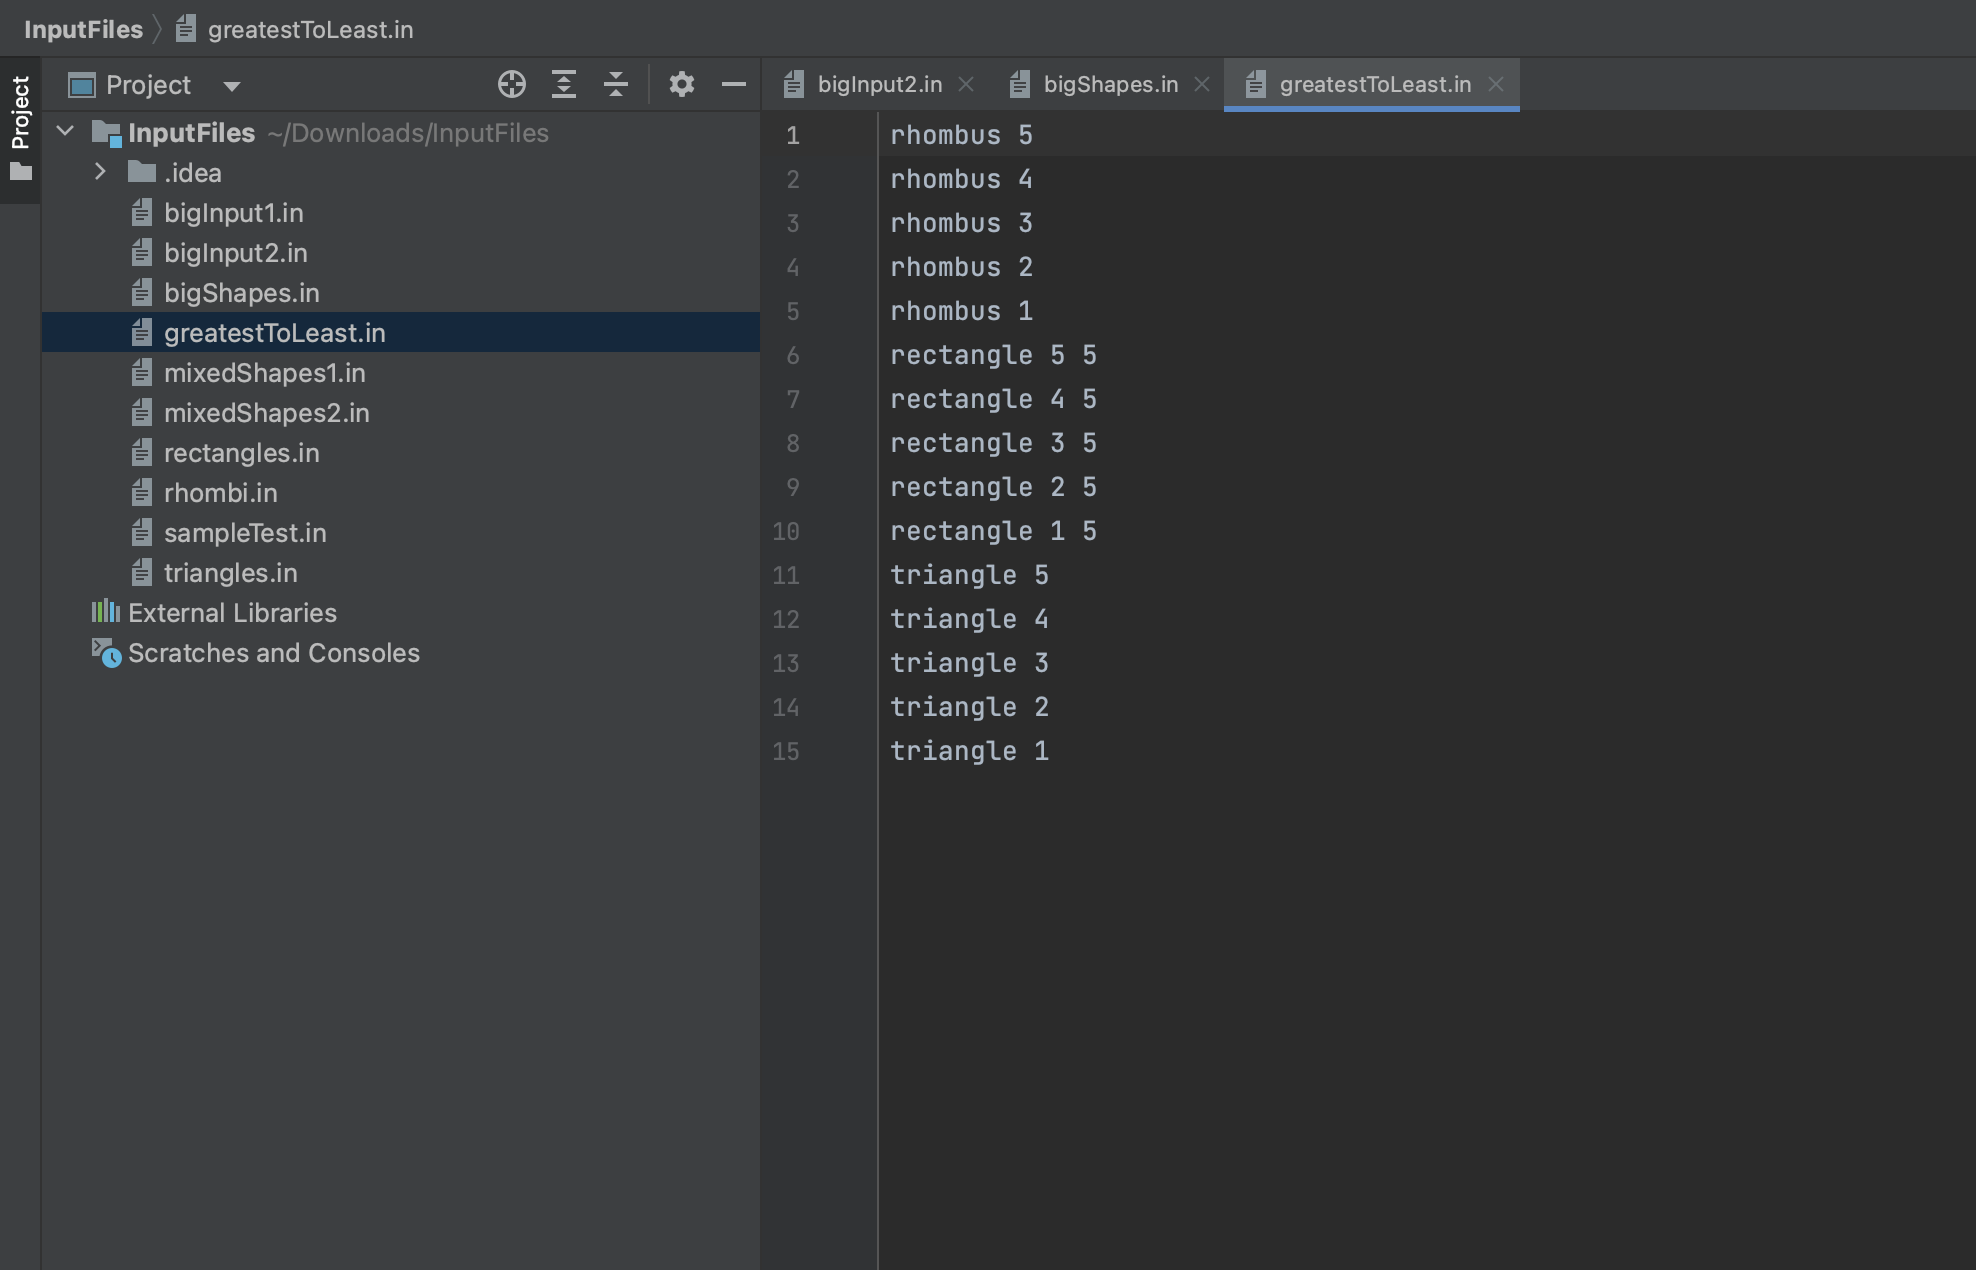Switch to the bigInput2.in tab
Screen dimensions: 1976x1270
pyautogui.click(x=878, y=85)
